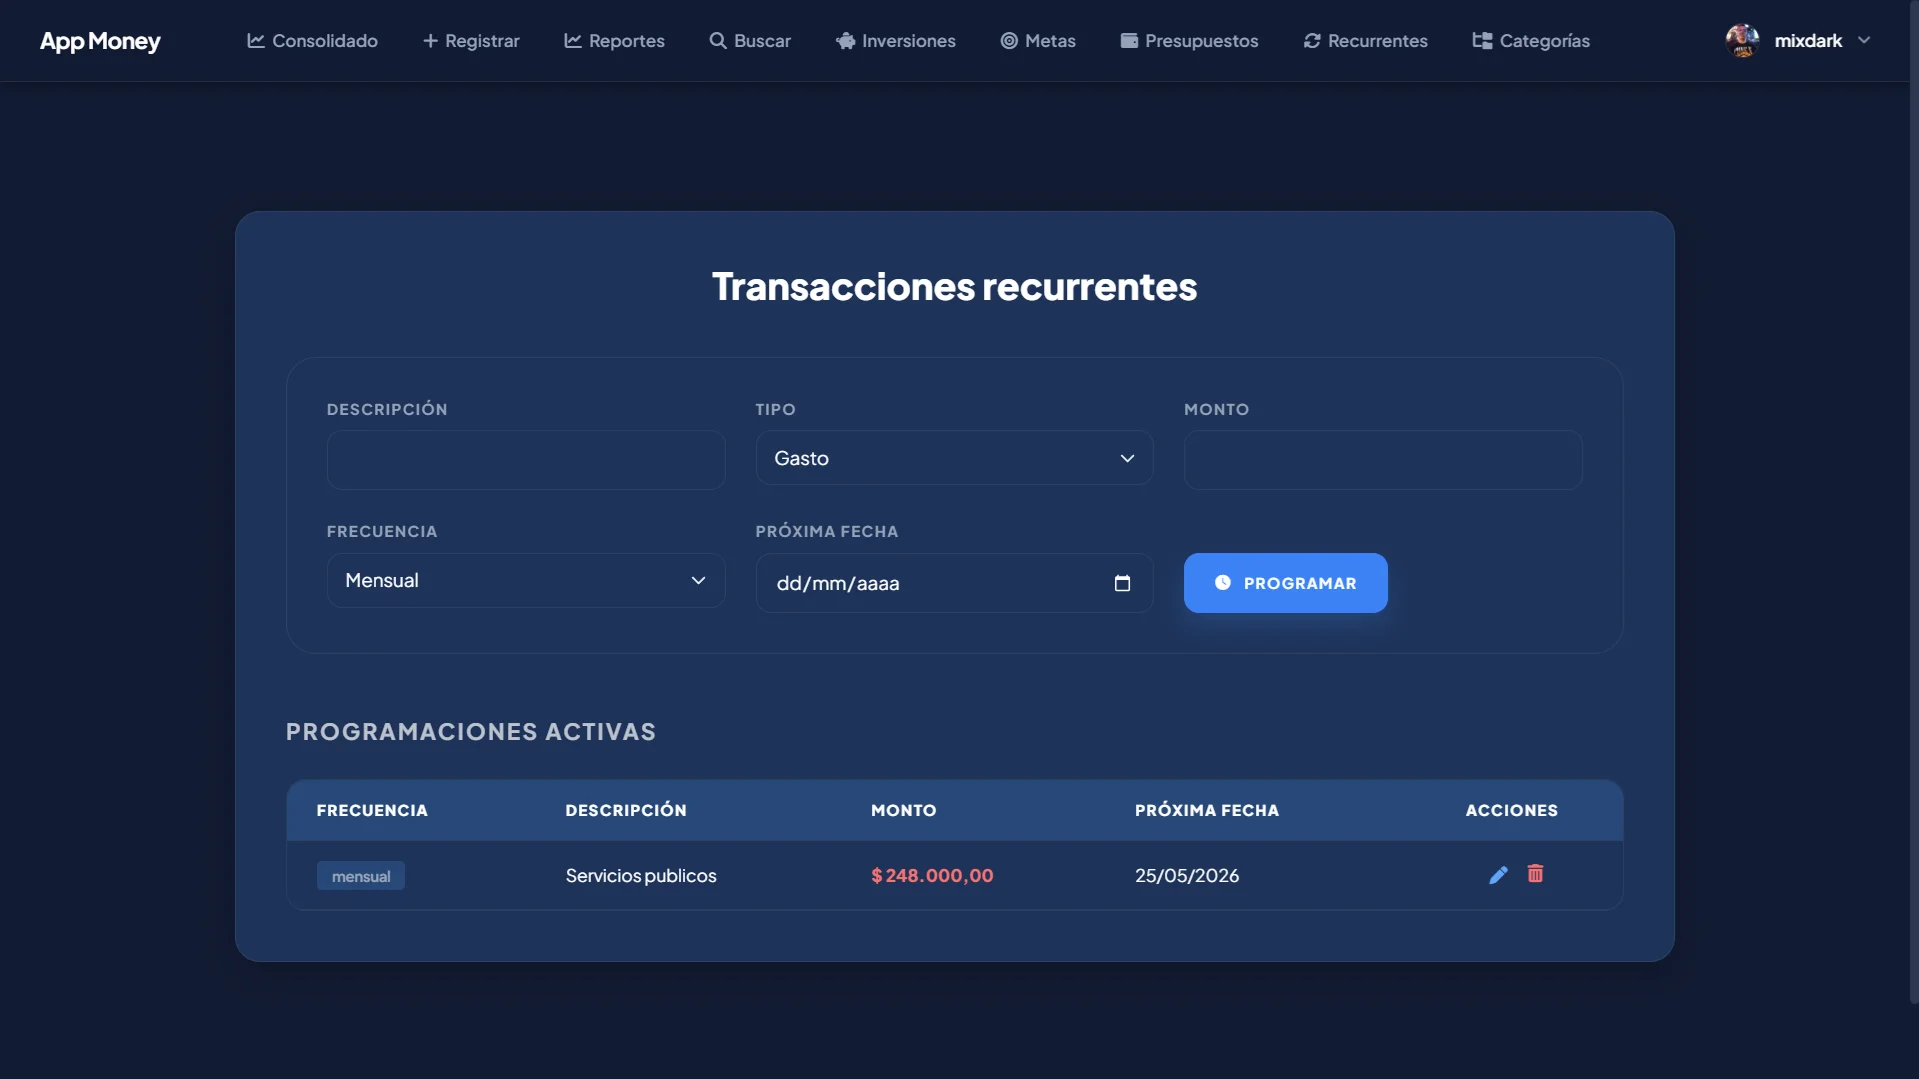Click the Recurrentes refresh icon
The height and width of the screenshot is (1079, 1919).
1312,41
